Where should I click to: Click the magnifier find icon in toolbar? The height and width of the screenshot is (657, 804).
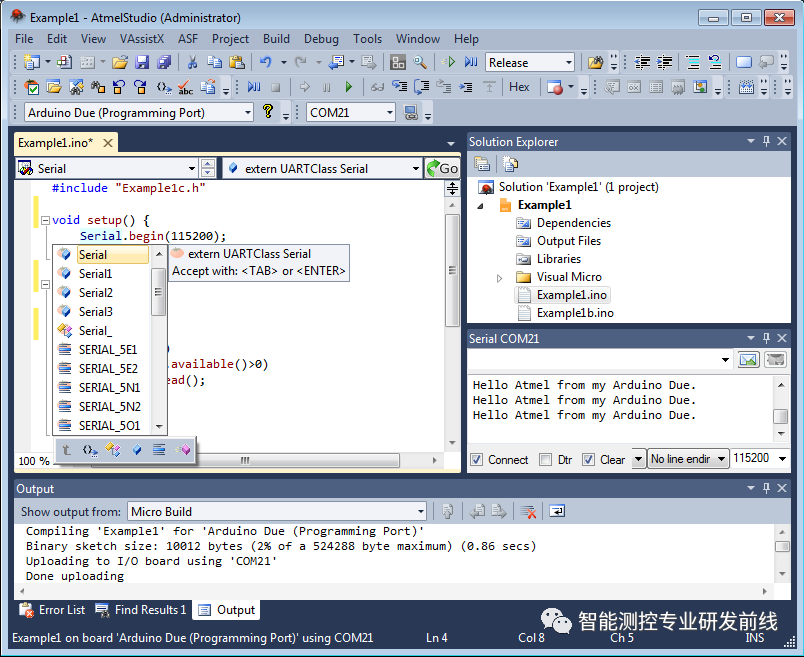click(420, 63)
